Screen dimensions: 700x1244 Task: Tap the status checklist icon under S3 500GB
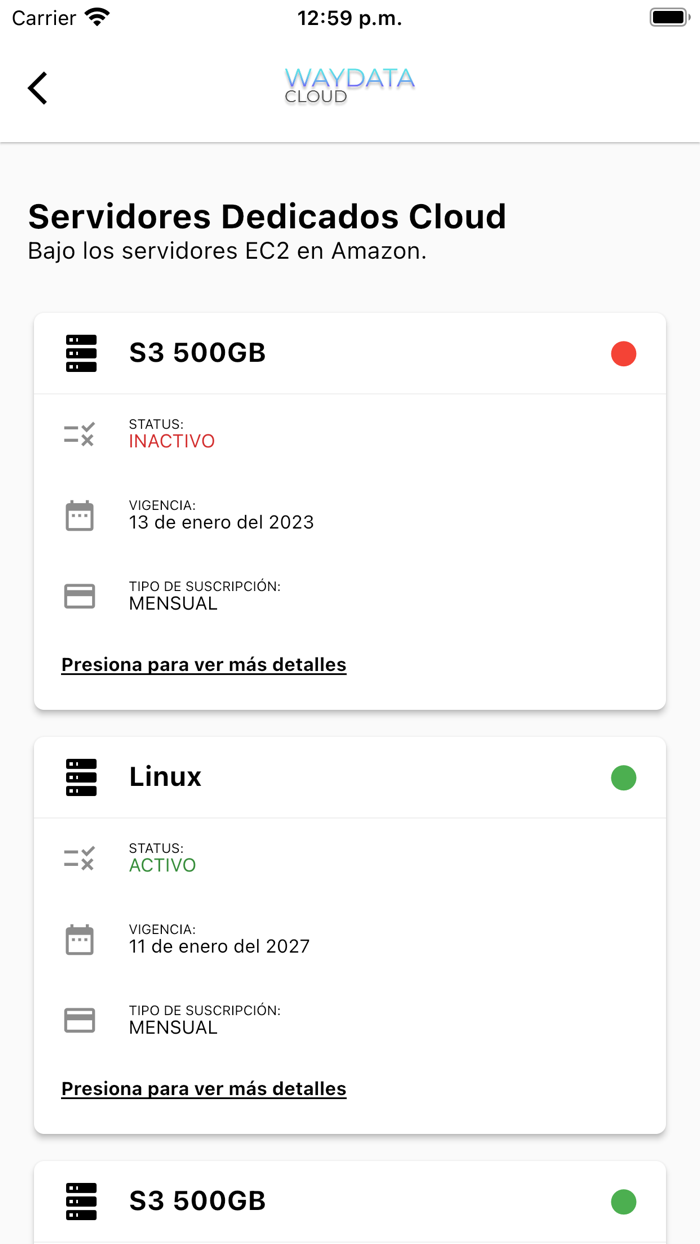click(x=80, y=433)
